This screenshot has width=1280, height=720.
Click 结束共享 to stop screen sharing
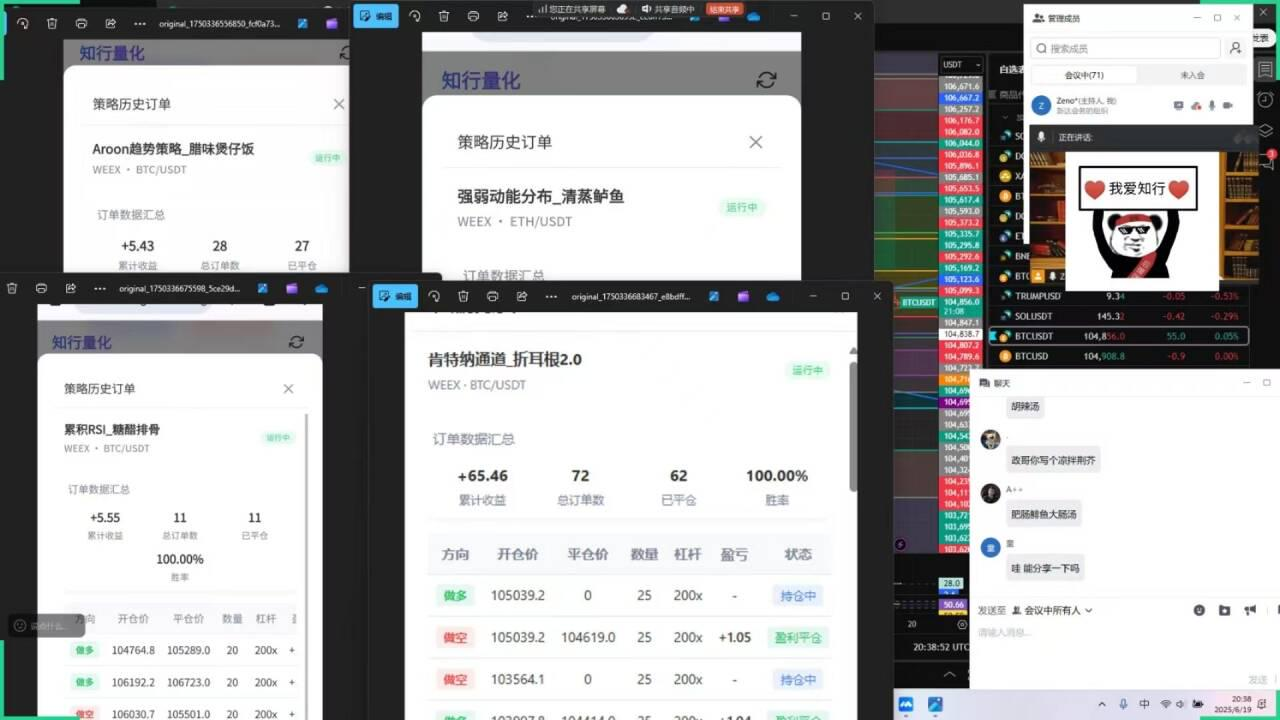[725, 9]
